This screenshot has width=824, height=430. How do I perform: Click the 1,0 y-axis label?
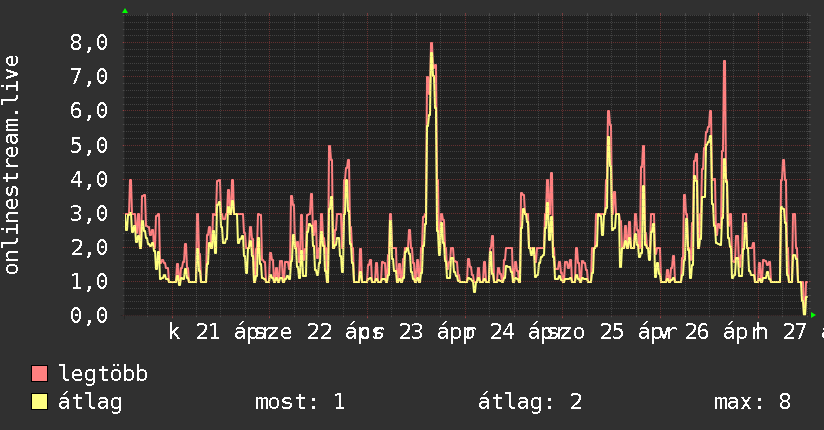point(89,282)
